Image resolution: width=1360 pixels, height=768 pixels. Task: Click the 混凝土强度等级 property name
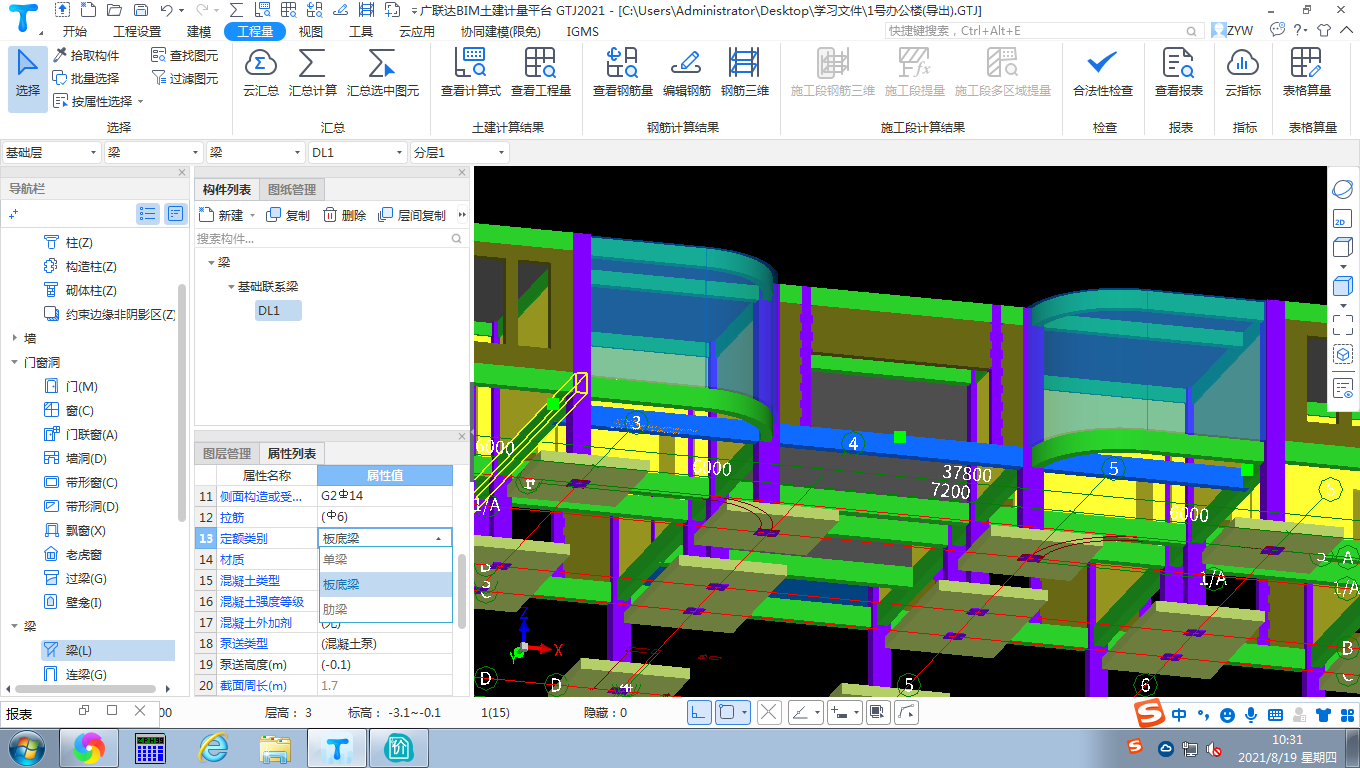262,602
